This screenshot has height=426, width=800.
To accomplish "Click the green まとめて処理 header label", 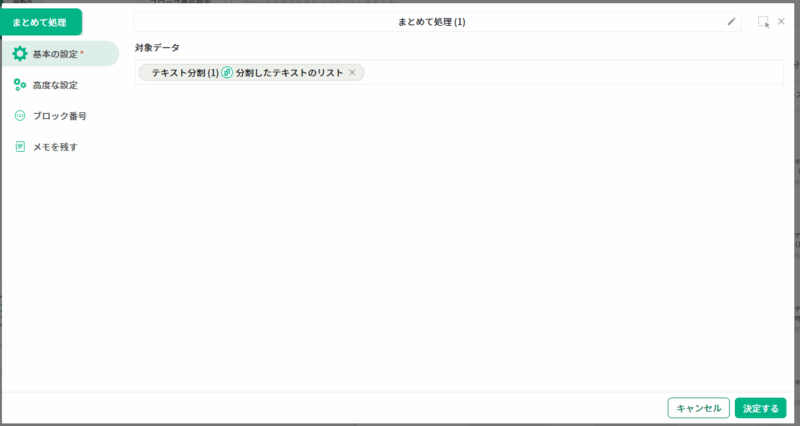I will 40,22.
